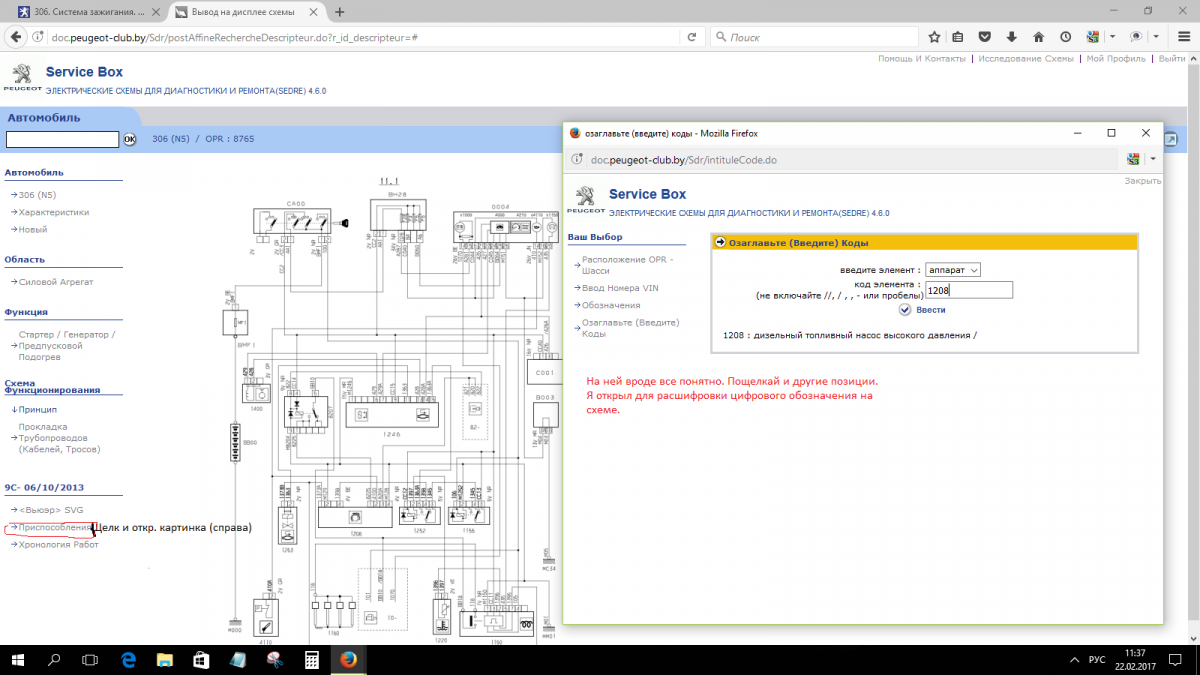
Task: Reload the page with the refresh icon
Action: [x=691, y=37]
